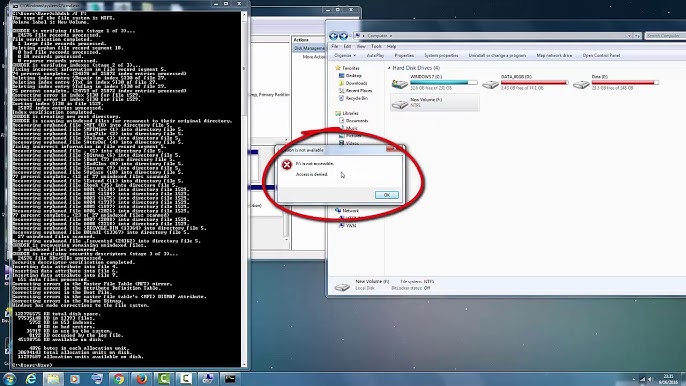Viewport: 686px width, 386px height.
Task: Expand the arrow after Computer breadcrumb
Action: [x=391, y=36]
